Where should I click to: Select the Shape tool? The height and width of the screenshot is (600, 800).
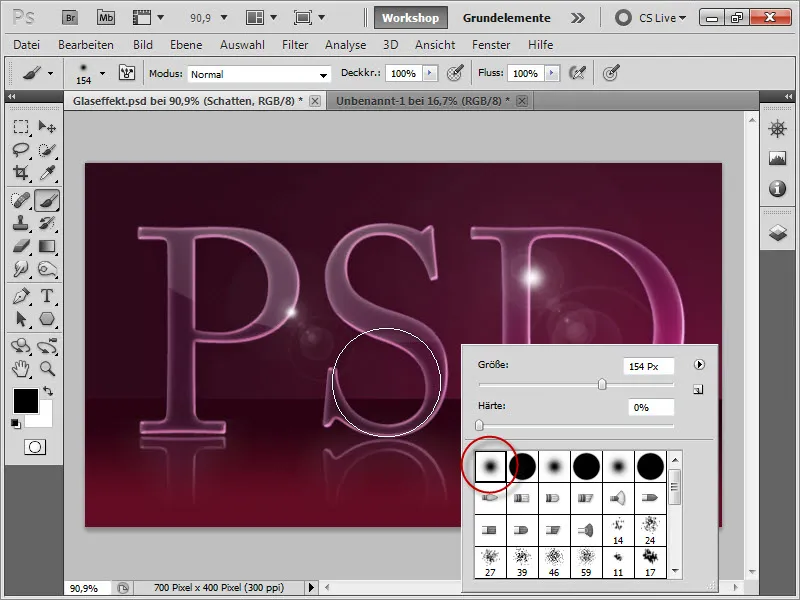point(47,319)
